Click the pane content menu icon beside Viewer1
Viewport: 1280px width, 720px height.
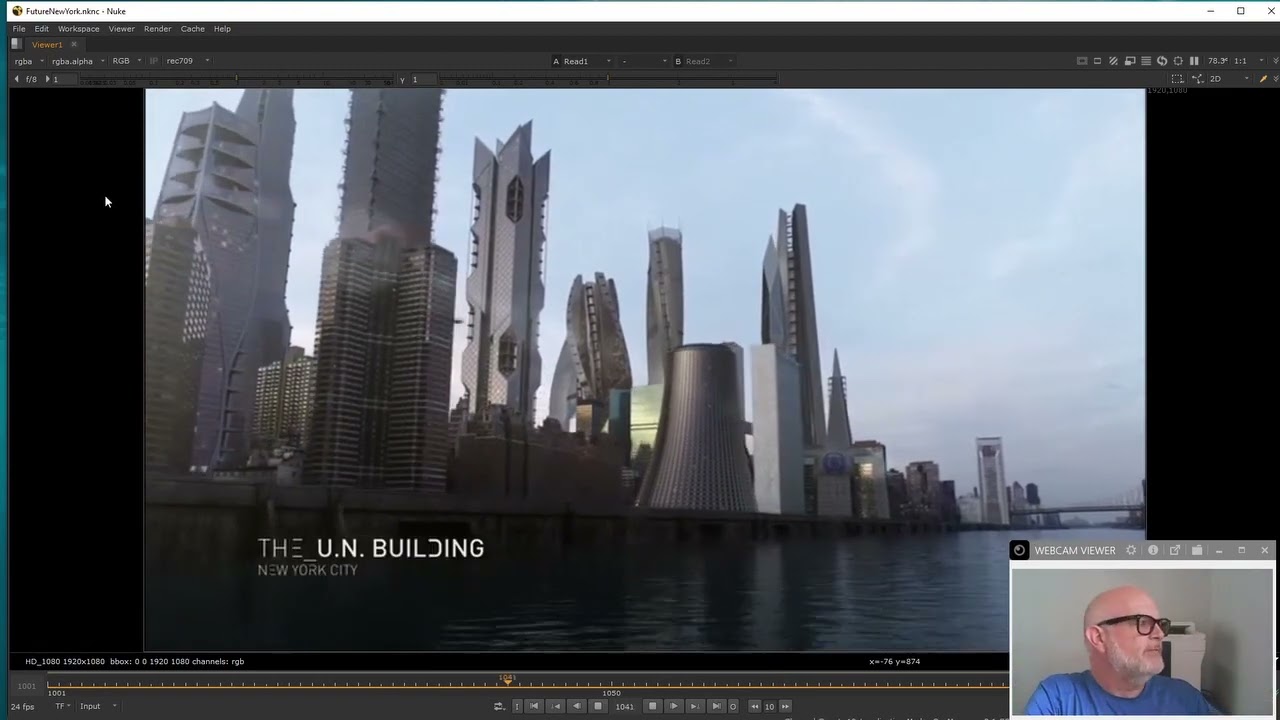click(x=16, y=45)
